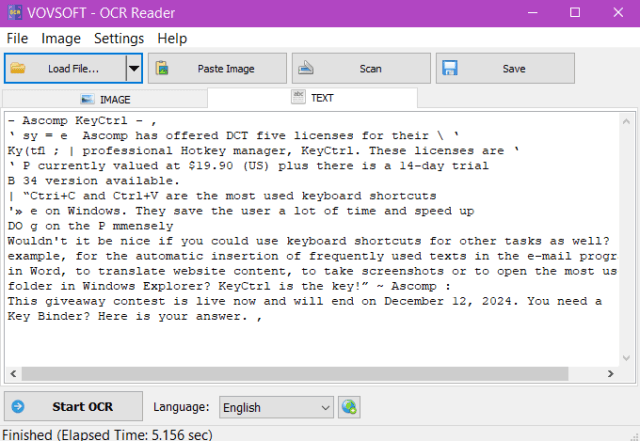Click the clipboard Paste Image icon
This screenshot has height=441, width=640.
[x=162, y=68]
